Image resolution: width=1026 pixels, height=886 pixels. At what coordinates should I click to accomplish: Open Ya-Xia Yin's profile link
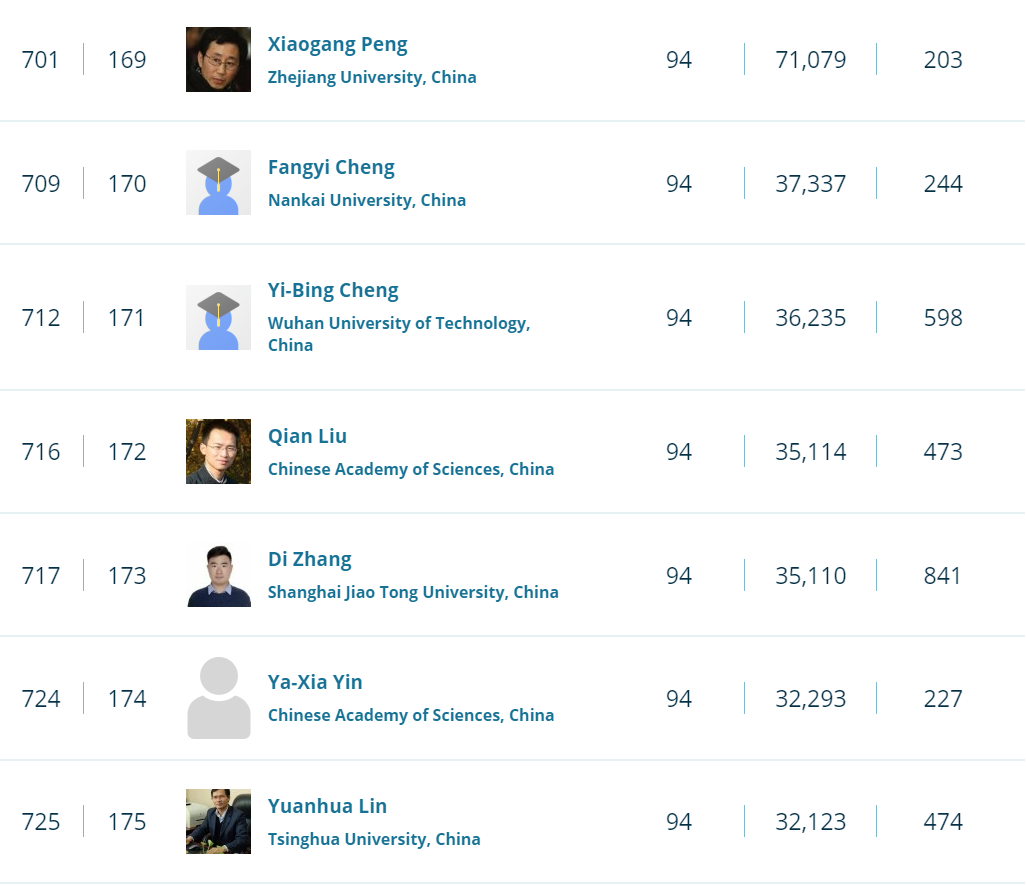[x=315, y=683]
